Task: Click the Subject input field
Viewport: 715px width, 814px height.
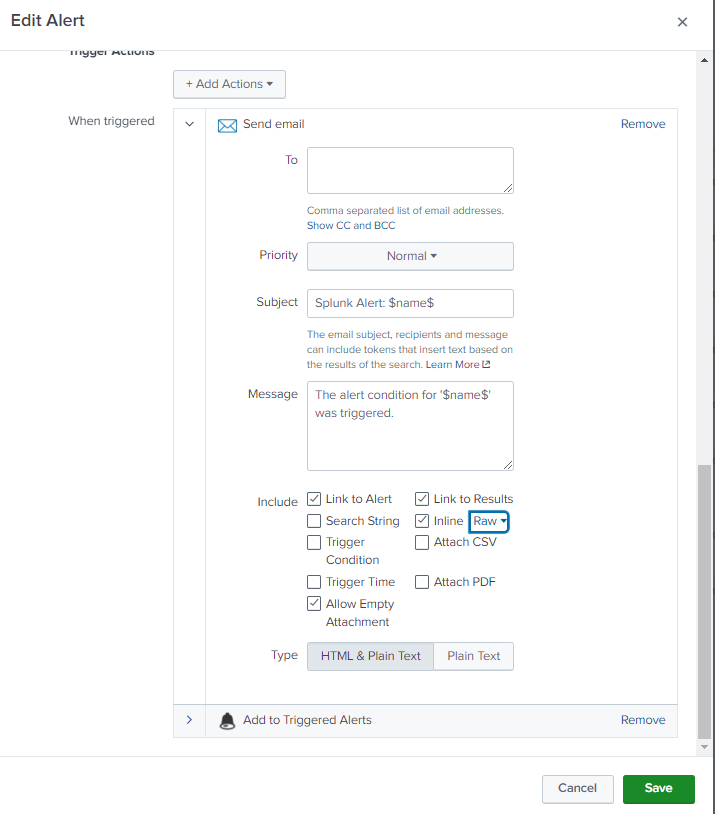Action: point(410,303)
